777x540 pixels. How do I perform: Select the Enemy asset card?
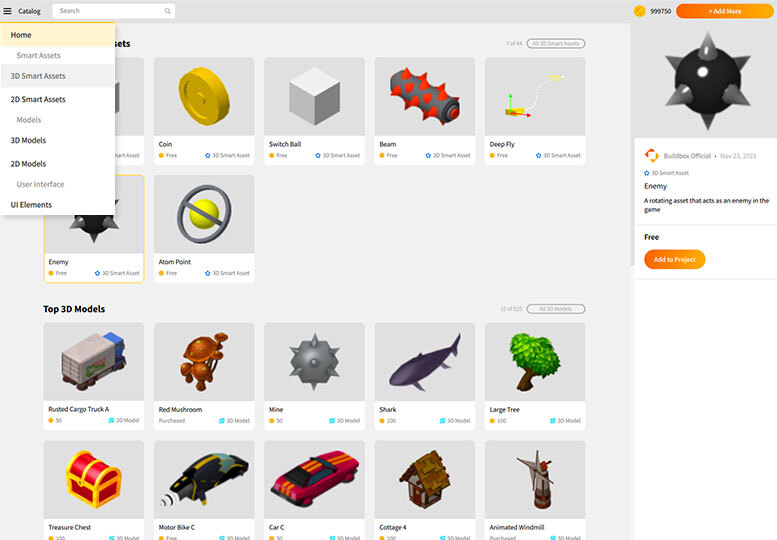pyautogui.click(x=94, y=229)
